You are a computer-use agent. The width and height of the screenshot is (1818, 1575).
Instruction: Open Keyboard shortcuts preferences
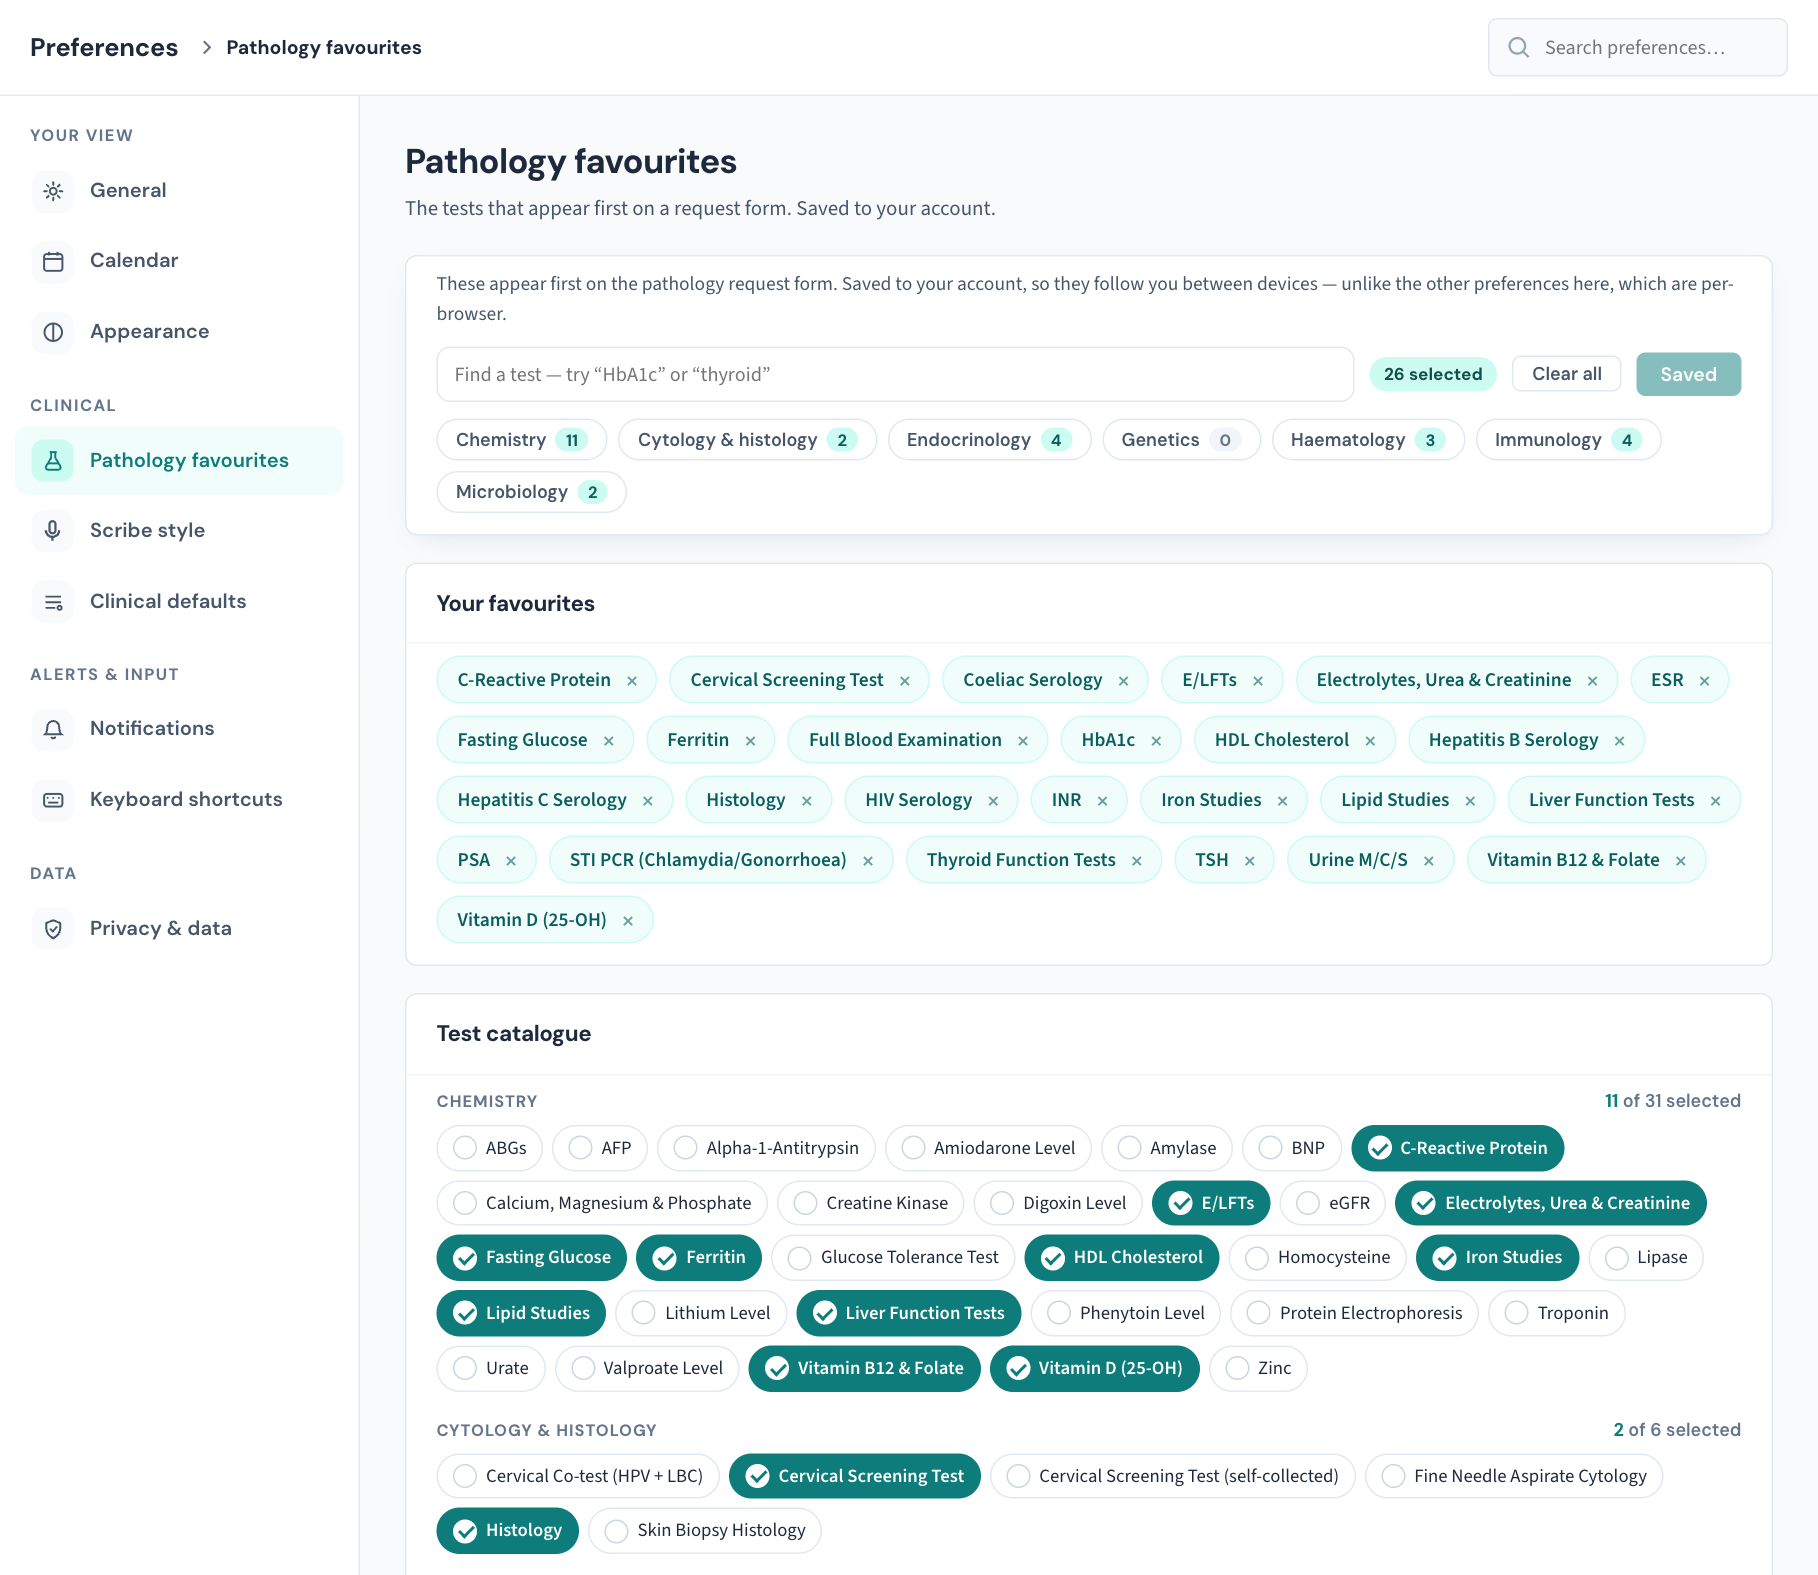pyautogui.click(x=180, y=800)
